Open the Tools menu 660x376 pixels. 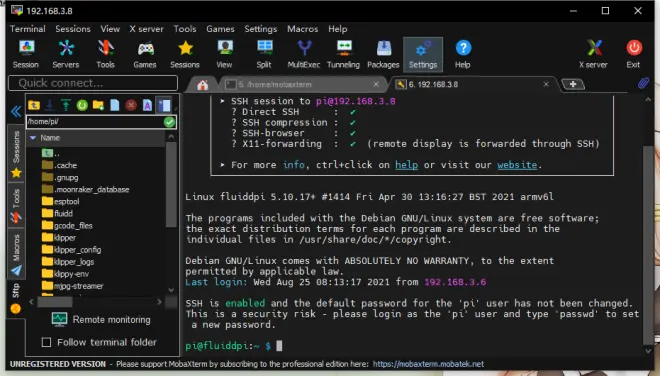click(x=185, y=29)
